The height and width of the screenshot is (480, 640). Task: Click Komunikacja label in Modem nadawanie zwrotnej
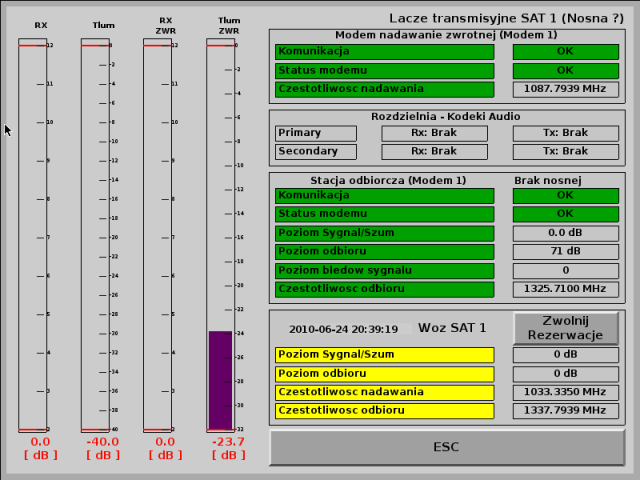point(384,51)
